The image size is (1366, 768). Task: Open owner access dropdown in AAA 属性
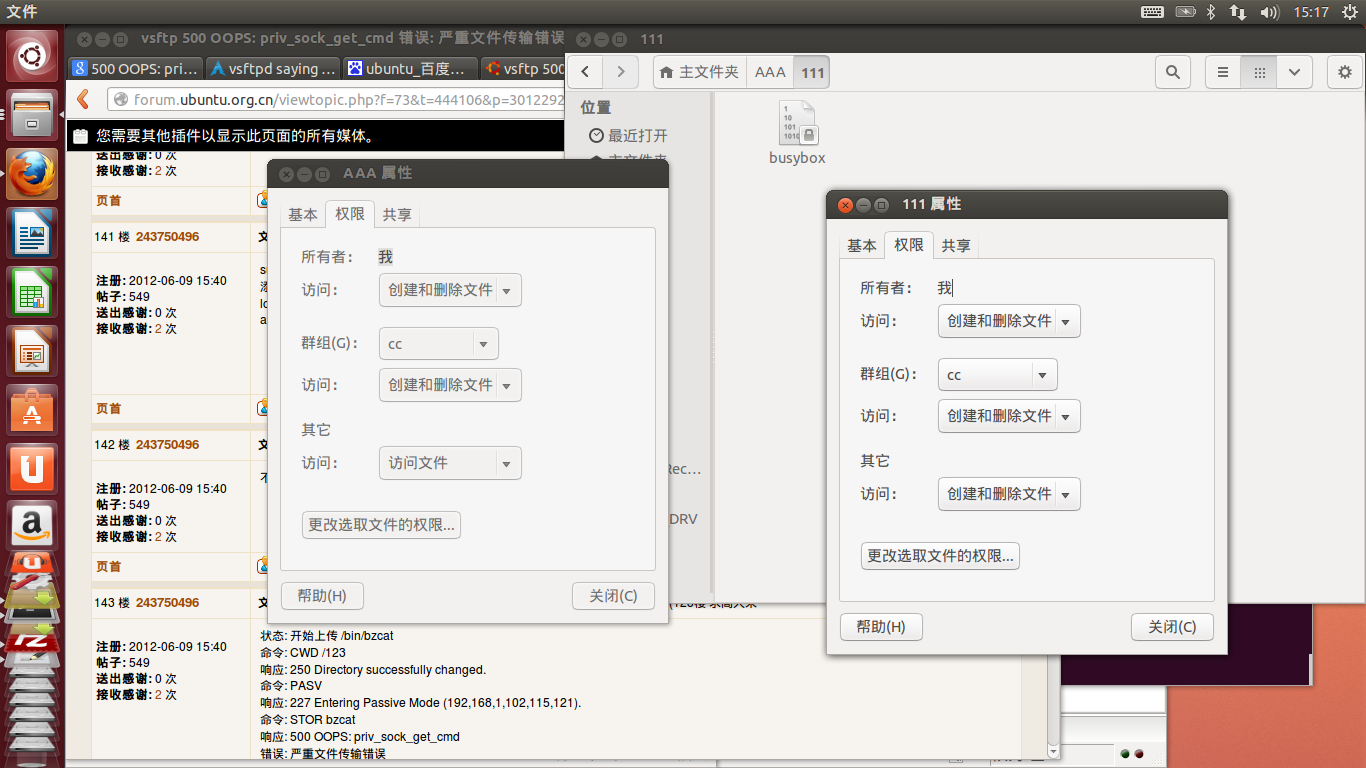point(450,290)
